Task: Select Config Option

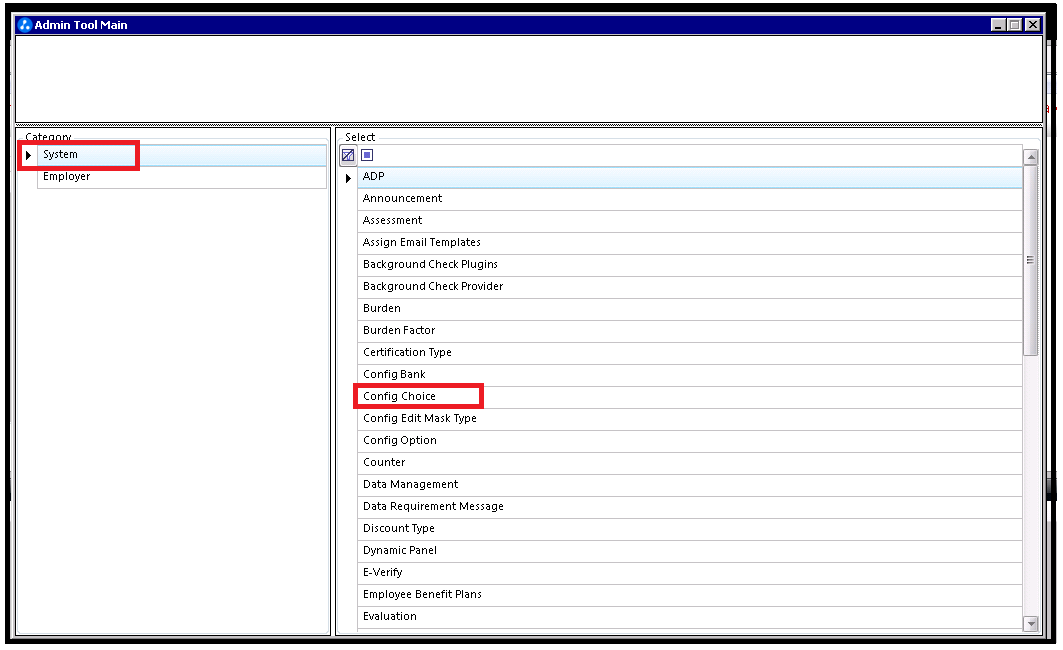Action: point(689,441)
